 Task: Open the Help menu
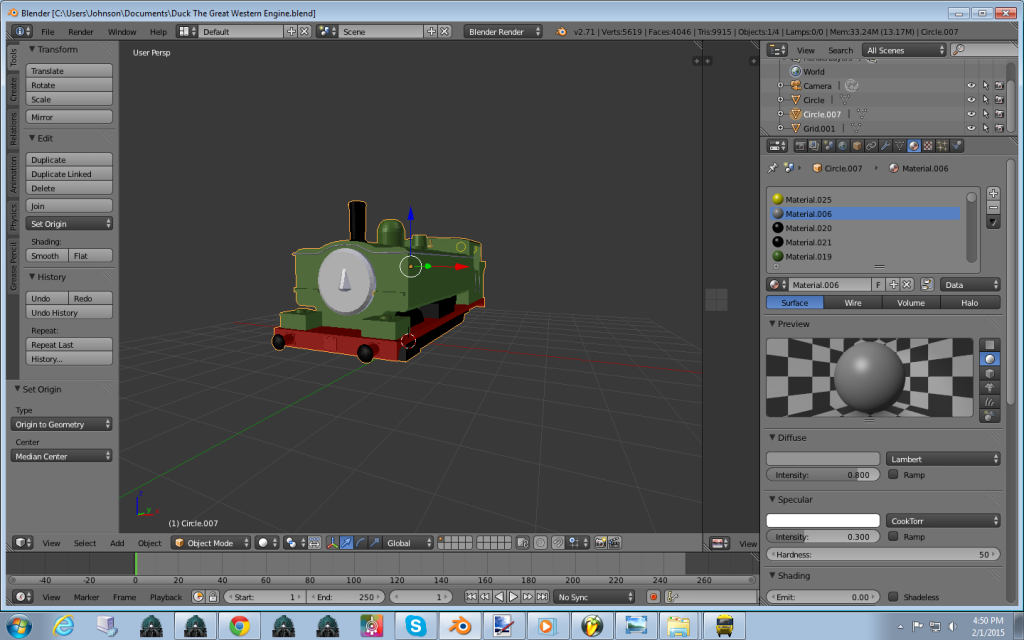[x=158, y=31]
